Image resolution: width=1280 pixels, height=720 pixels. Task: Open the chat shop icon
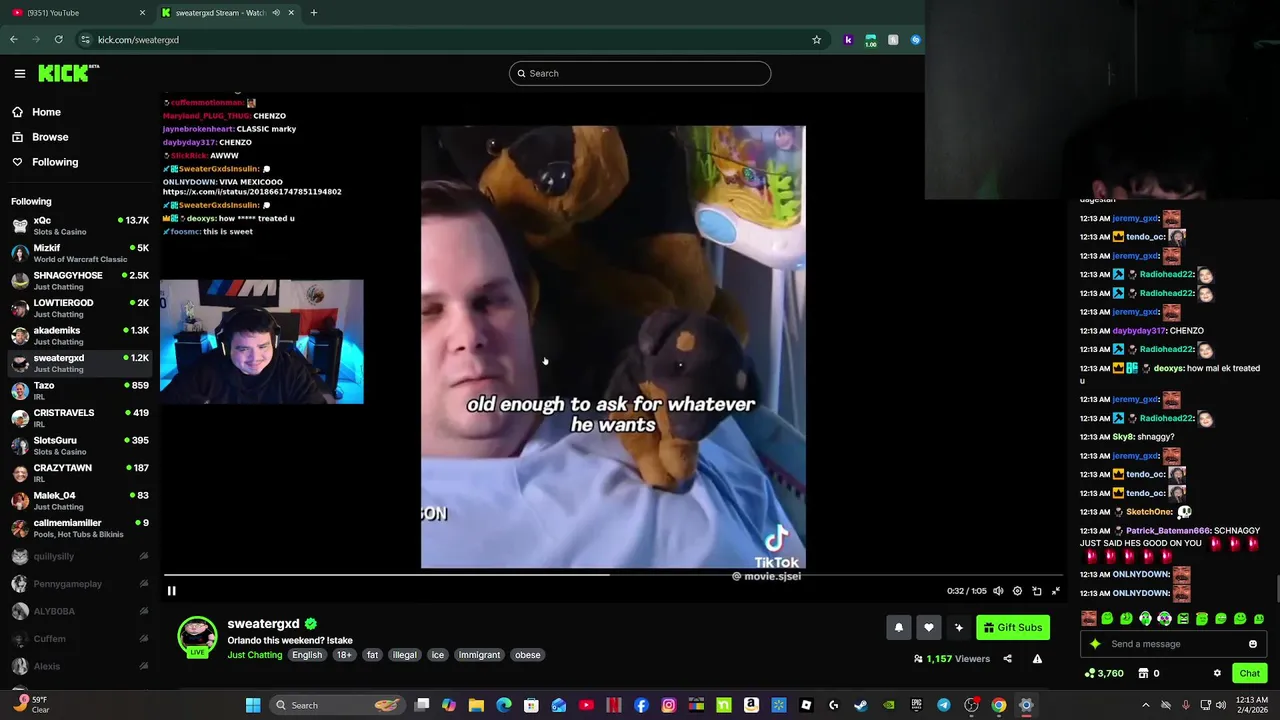[1143, 673]
